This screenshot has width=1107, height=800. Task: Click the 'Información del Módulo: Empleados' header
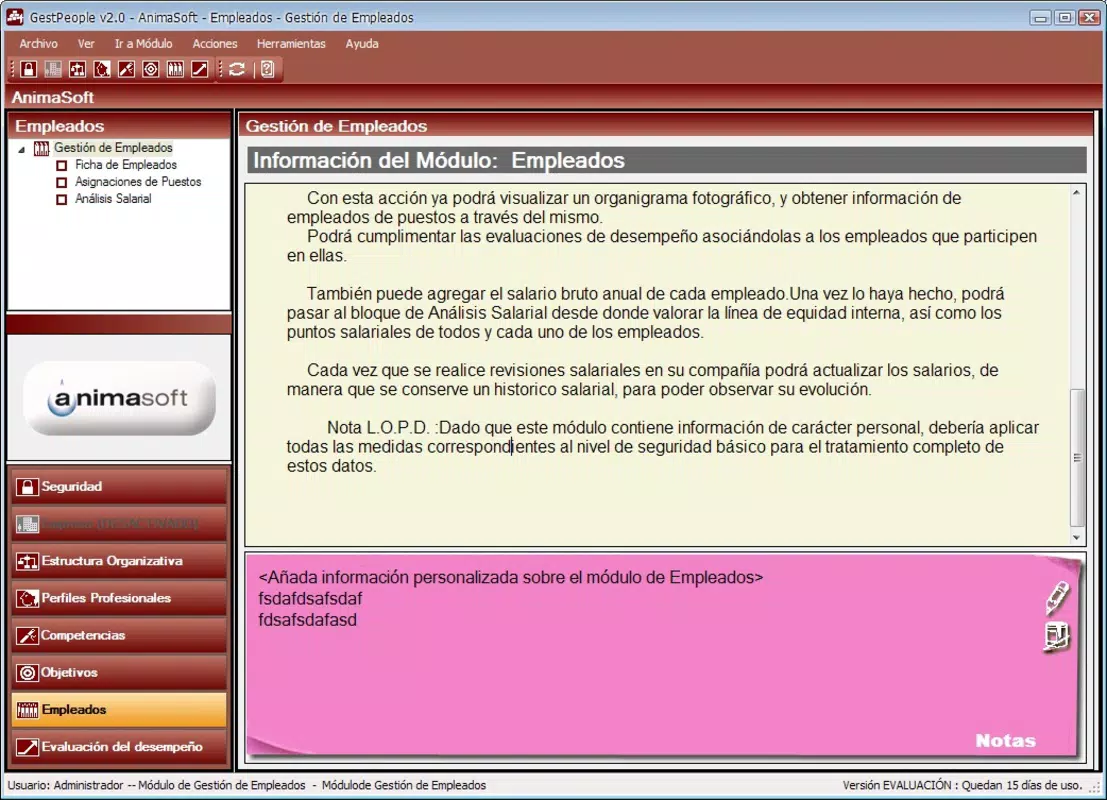(x=666, y=160)
